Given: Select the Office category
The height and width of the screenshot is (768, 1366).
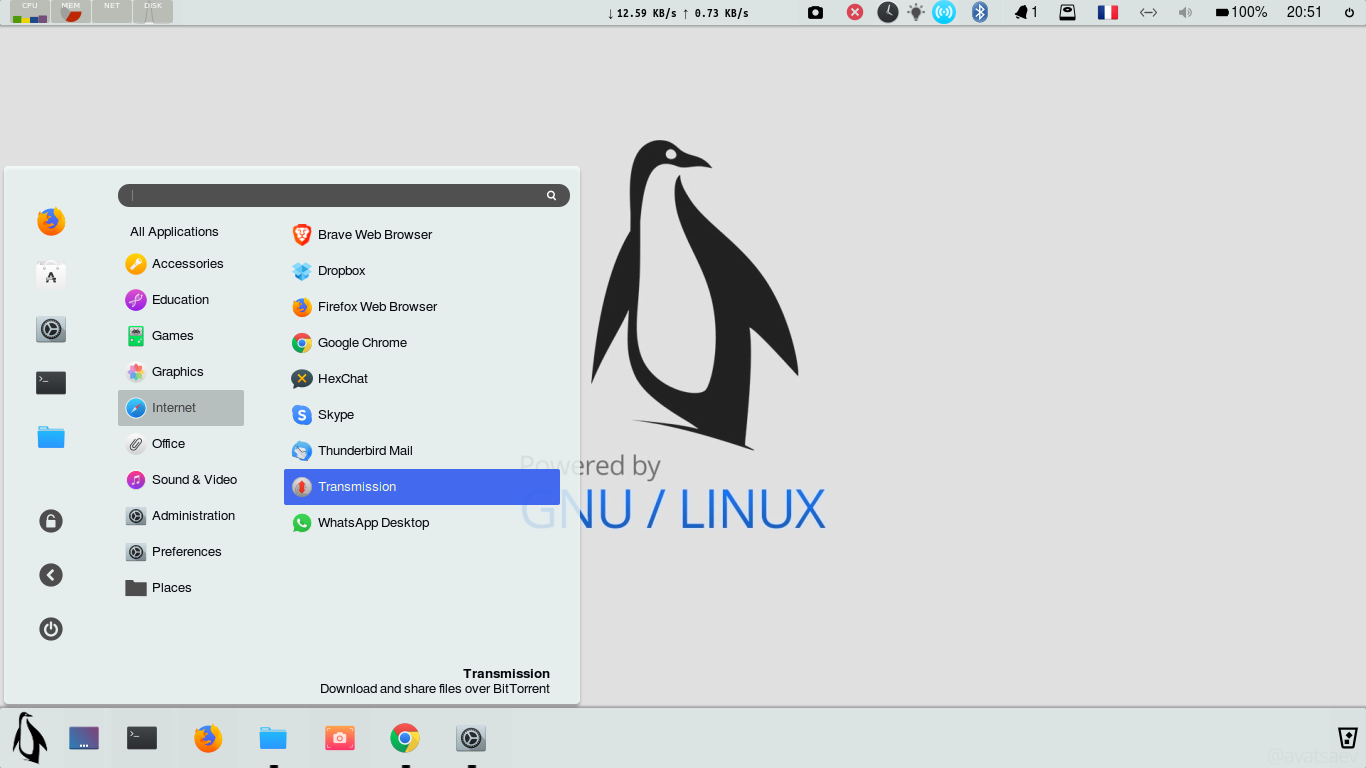Looking at the screenshot, I should (x=181, y=444).
